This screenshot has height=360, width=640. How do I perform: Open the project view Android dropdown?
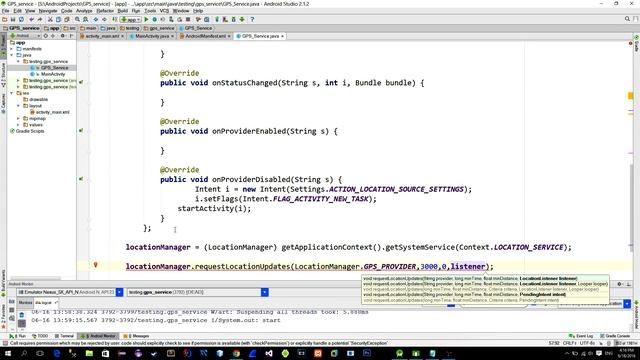[25, 36]
